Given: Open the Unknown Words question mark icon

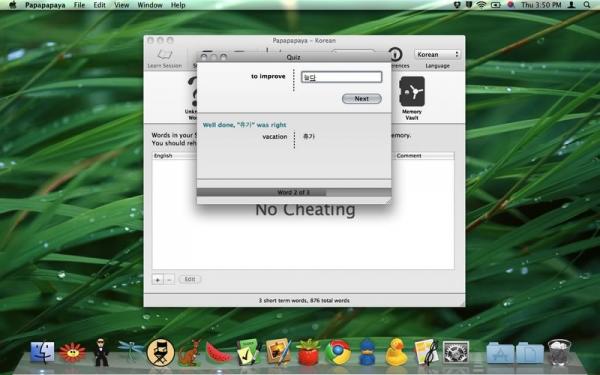Looking at the screenshot, I should (192, 92).
